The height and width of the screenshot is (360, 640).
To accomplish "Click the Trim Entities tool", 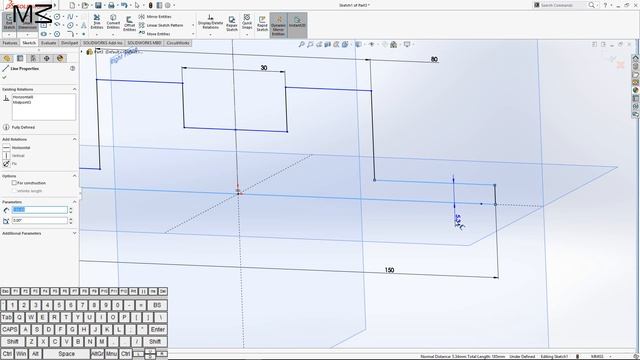I will [97, 22].
